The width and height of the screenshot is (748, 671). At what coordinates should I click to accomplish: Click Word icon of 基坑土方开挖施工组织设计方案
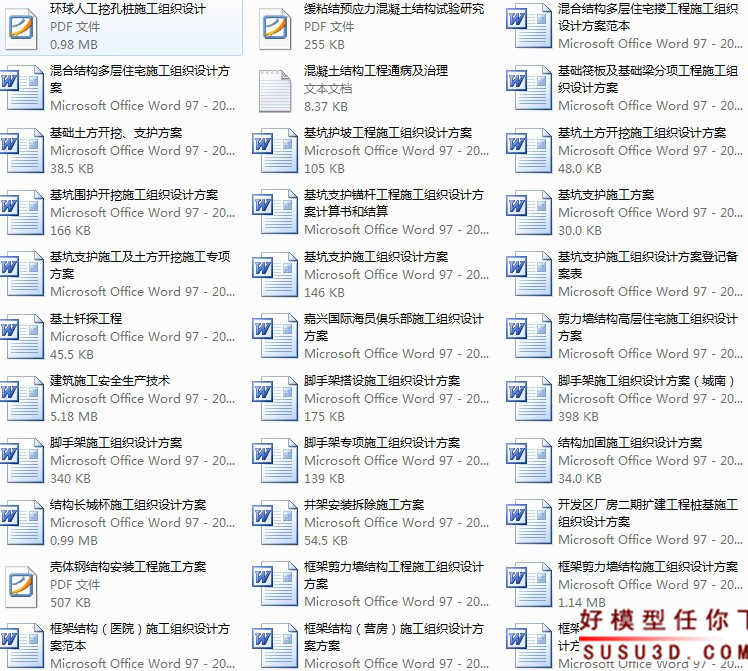[x=529, y=150]
